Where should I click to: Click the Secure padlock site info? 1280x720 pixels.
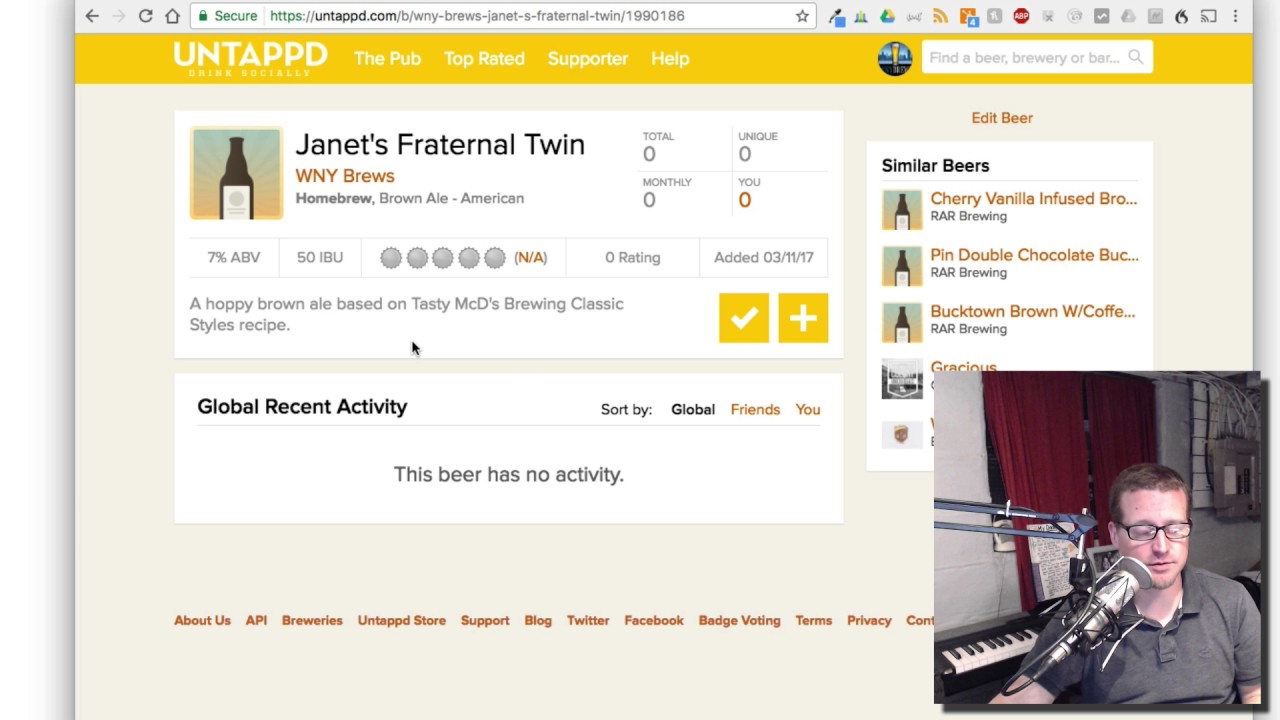pyautogui.click(x=227, y=16)
